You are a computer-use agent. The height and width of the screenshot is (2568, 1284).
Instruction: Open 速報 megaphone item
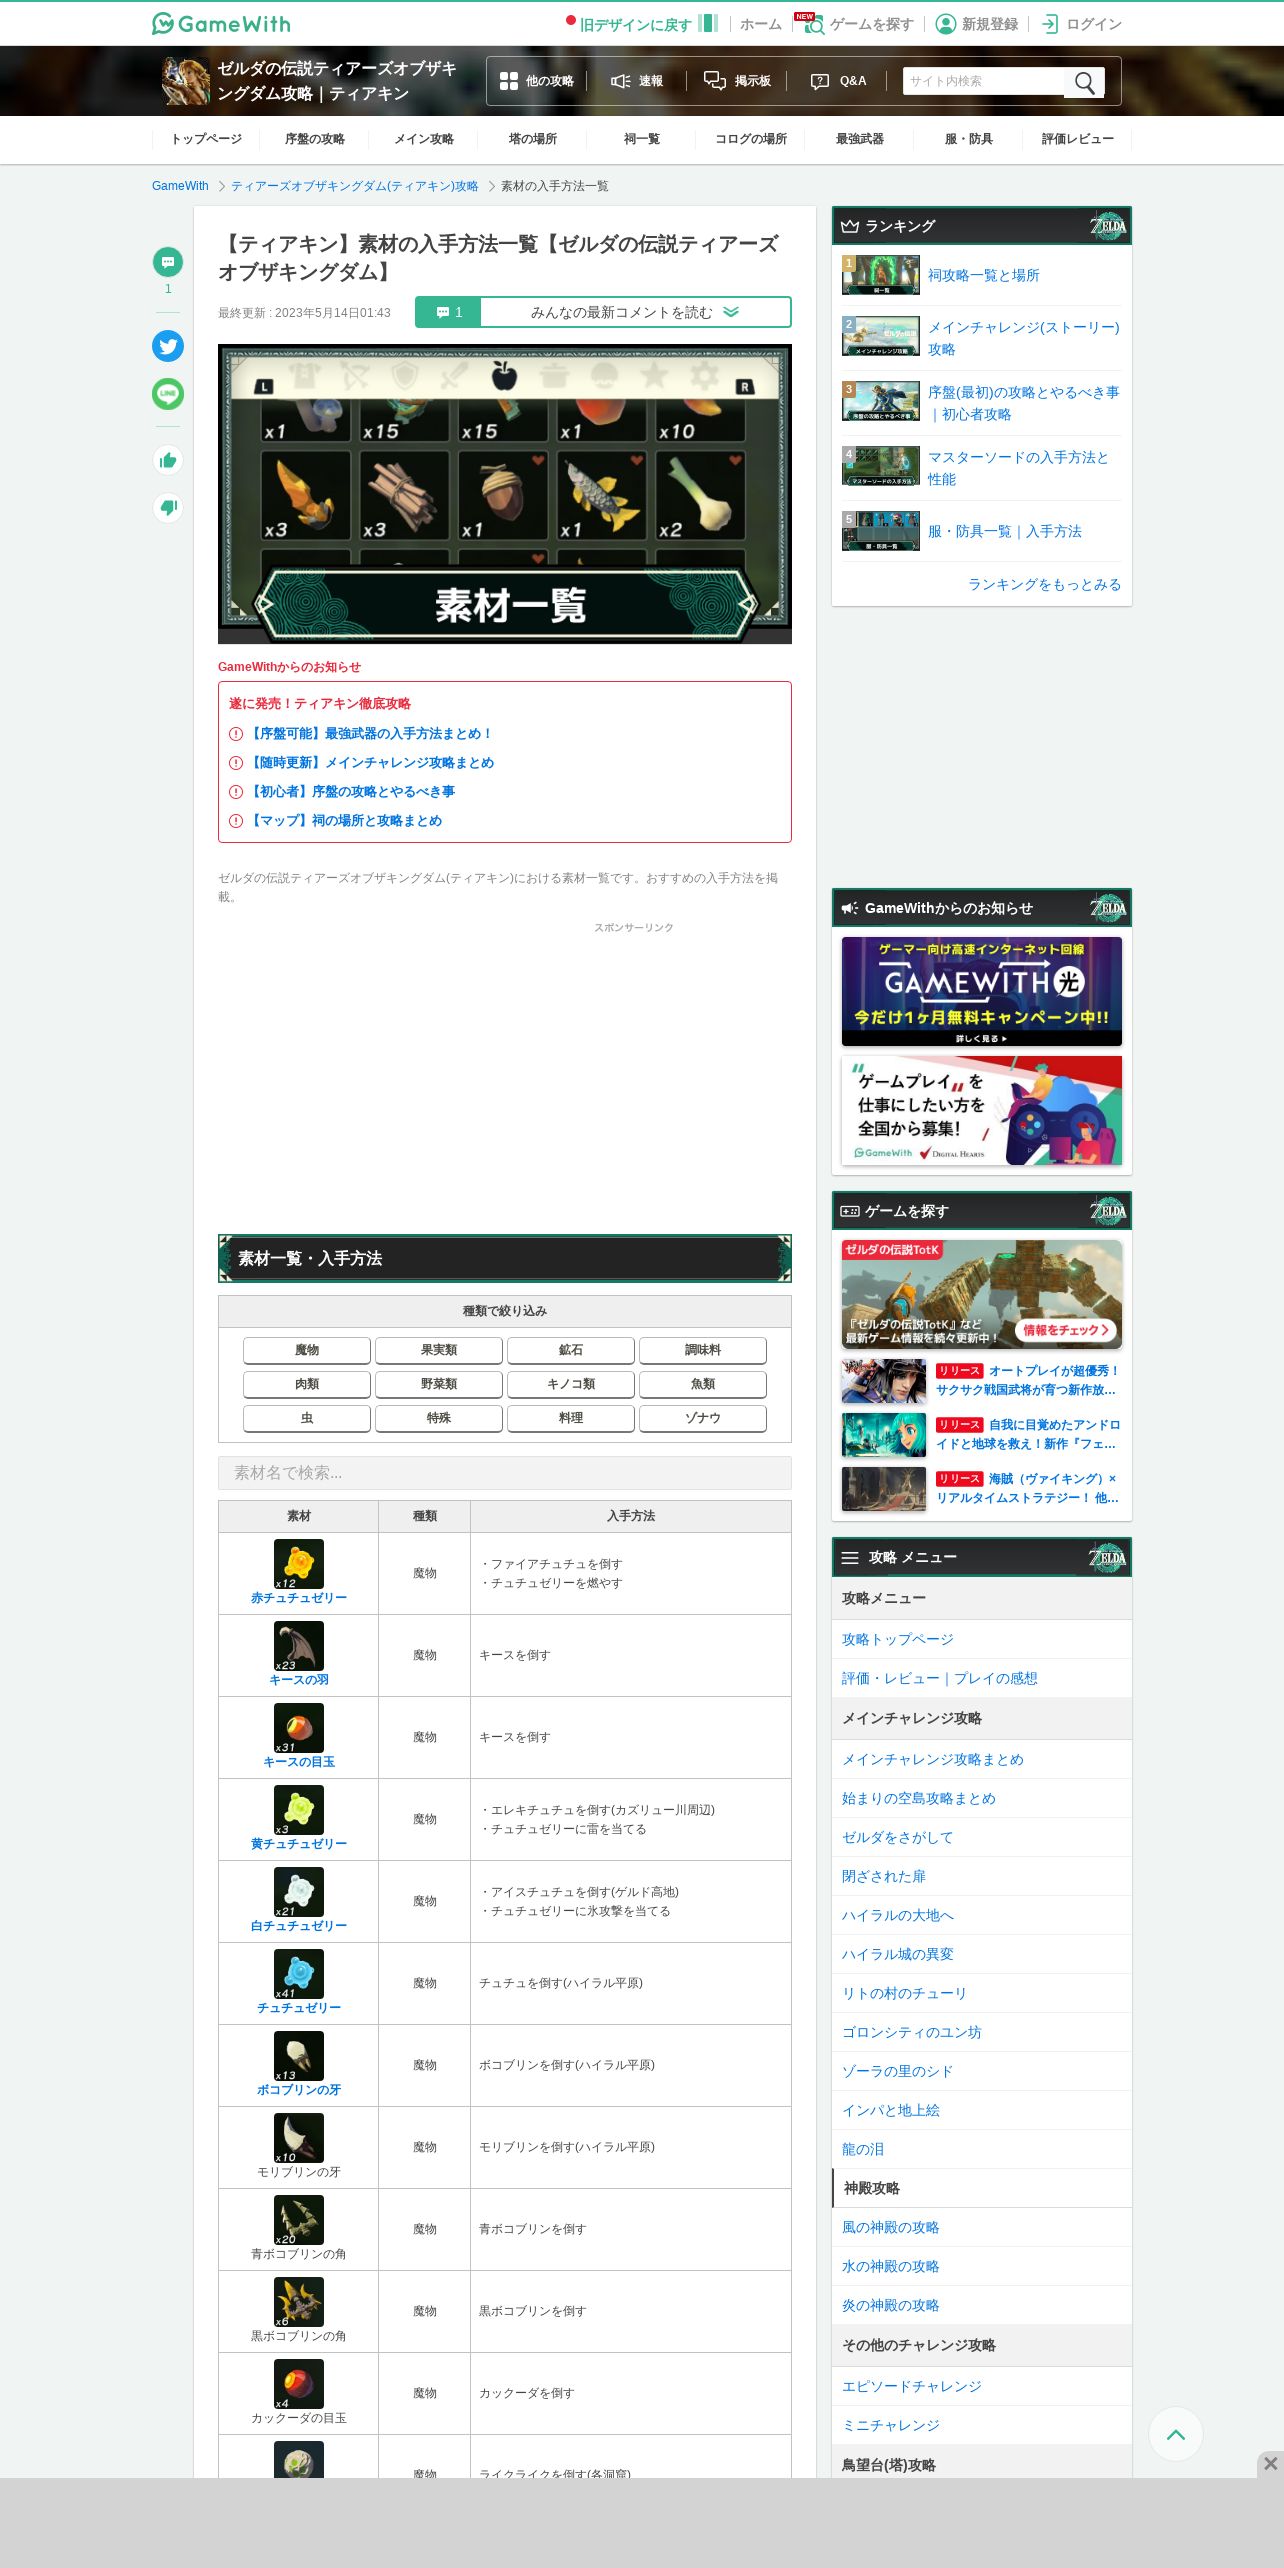[637, 81]
